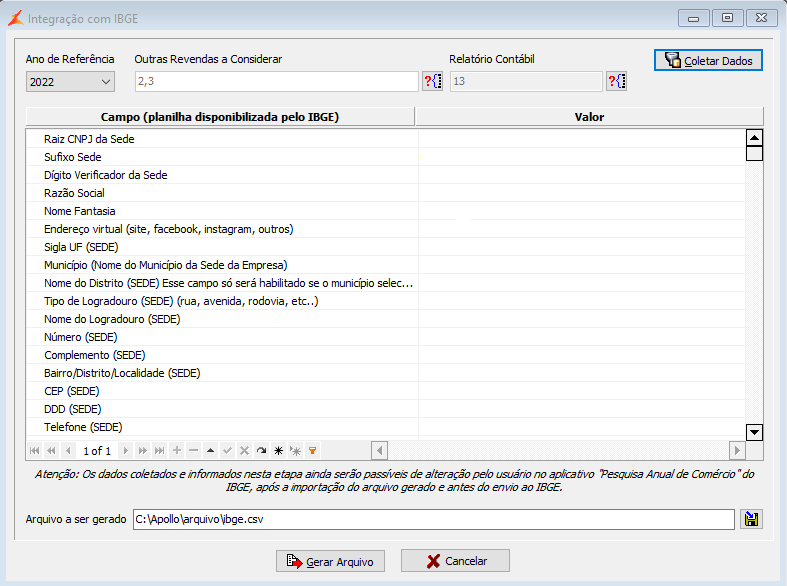Viewport: 787px width, 586px height.
Task: Click the Gerar Arquivo button
Action: (330, 561)
